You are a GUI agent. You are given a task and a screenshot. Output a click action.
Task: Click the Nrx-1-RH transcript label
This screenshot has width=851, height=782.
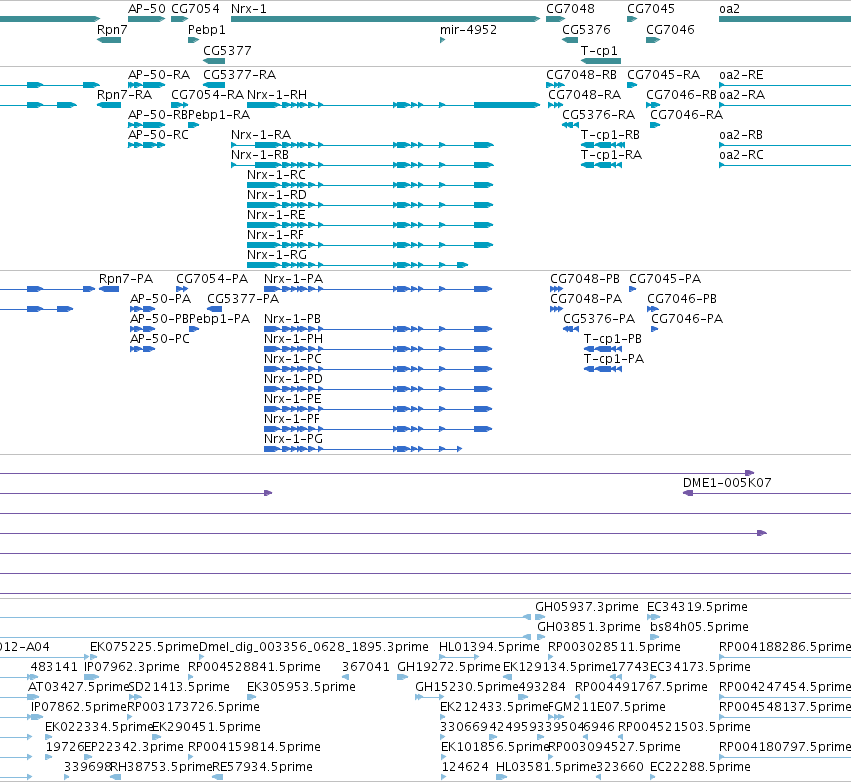(x=277, y=94)
